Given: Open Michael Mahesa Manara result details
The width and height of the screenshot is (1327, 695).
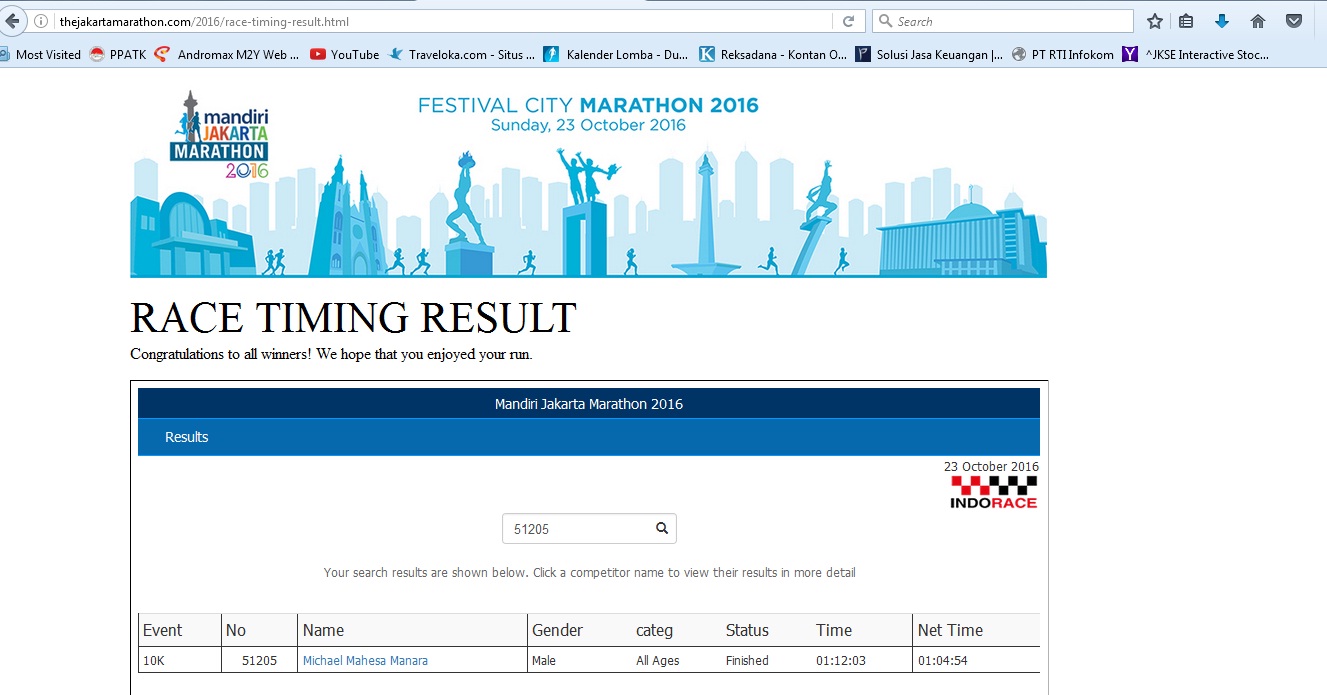Looking at the screenshot, I should tap(365, 661).
